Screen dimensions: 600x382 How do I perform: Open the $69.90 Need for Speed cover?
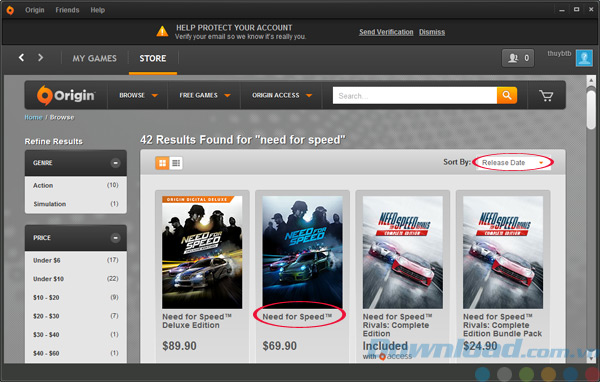302,252
